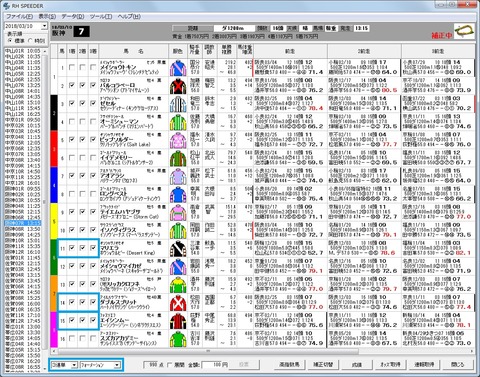This screenshot has height=377, width=480.
Task: Click the pink silks icon for horse 5
Action: point(178,140)
